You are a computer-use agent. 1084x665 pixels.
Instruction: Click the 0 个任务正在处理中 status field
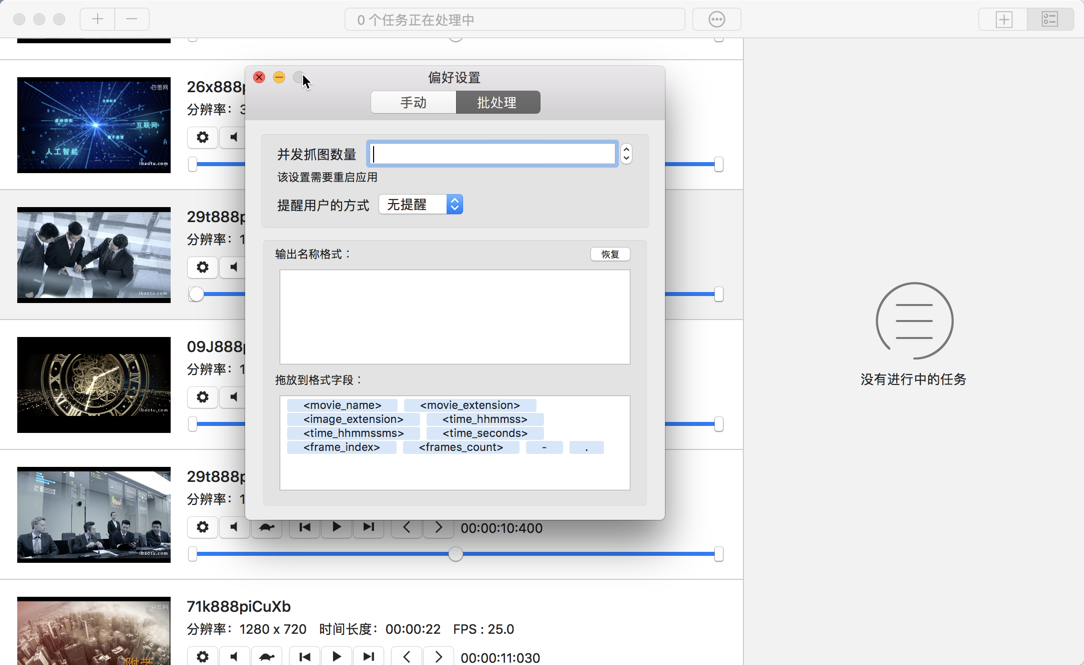tap(515, 19)
